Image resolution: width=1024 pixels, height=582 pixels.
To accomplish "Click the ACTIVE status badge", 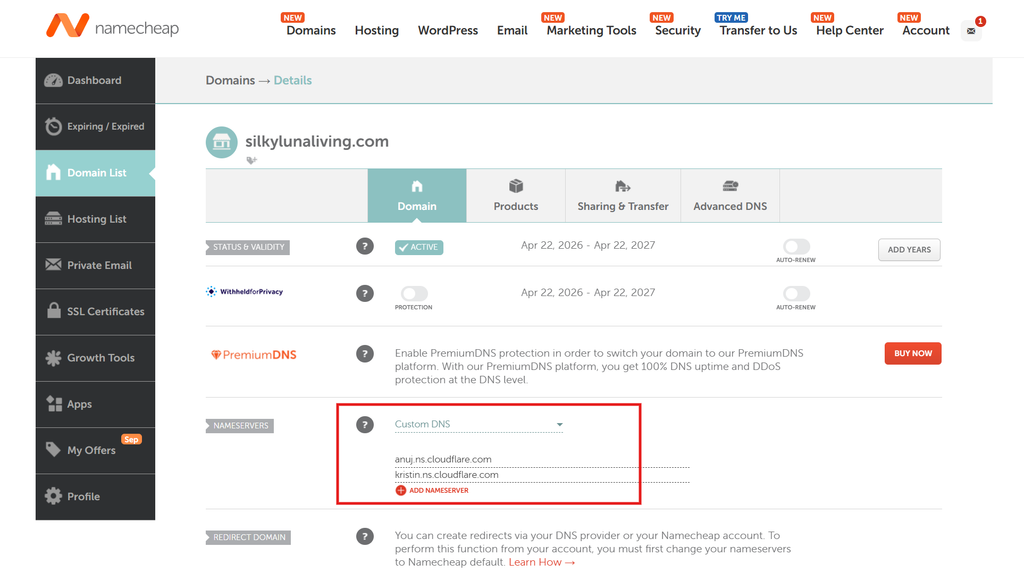I will point(419,247).
